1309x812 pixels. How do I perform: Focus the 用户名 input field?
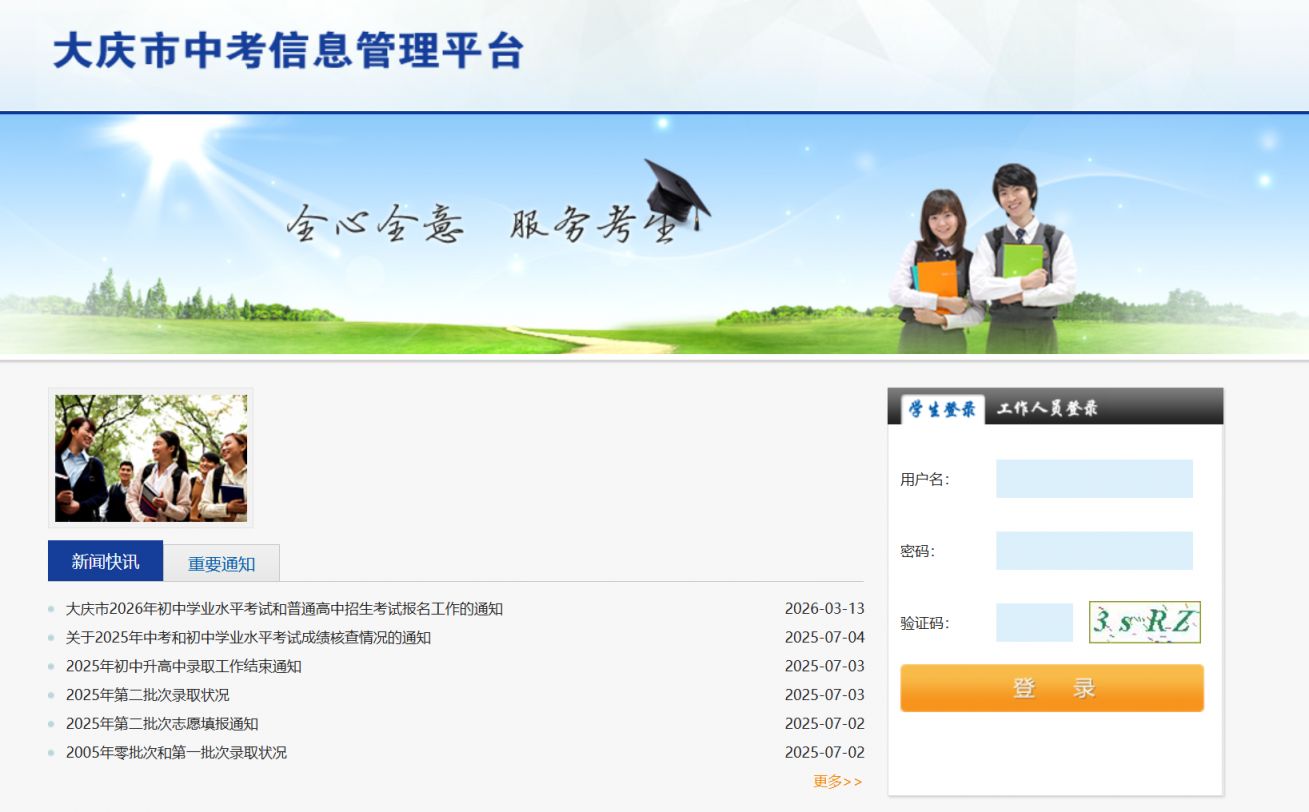click(1094, 479)
